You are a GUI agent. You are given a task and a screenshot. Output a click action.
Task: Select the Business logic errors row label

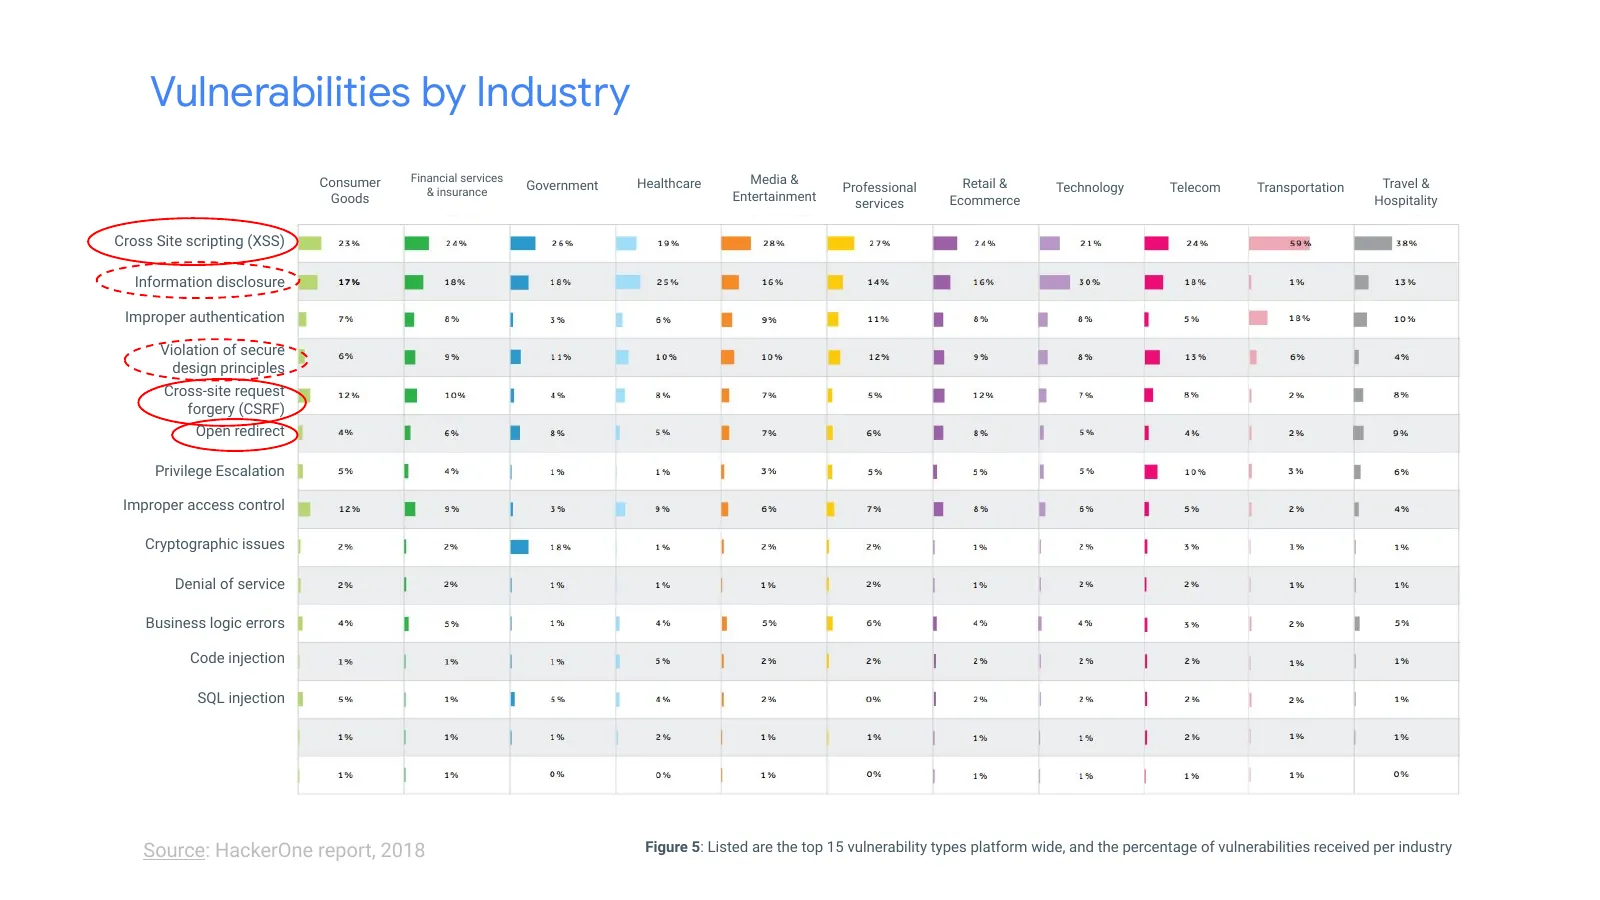tap(215, 623)
